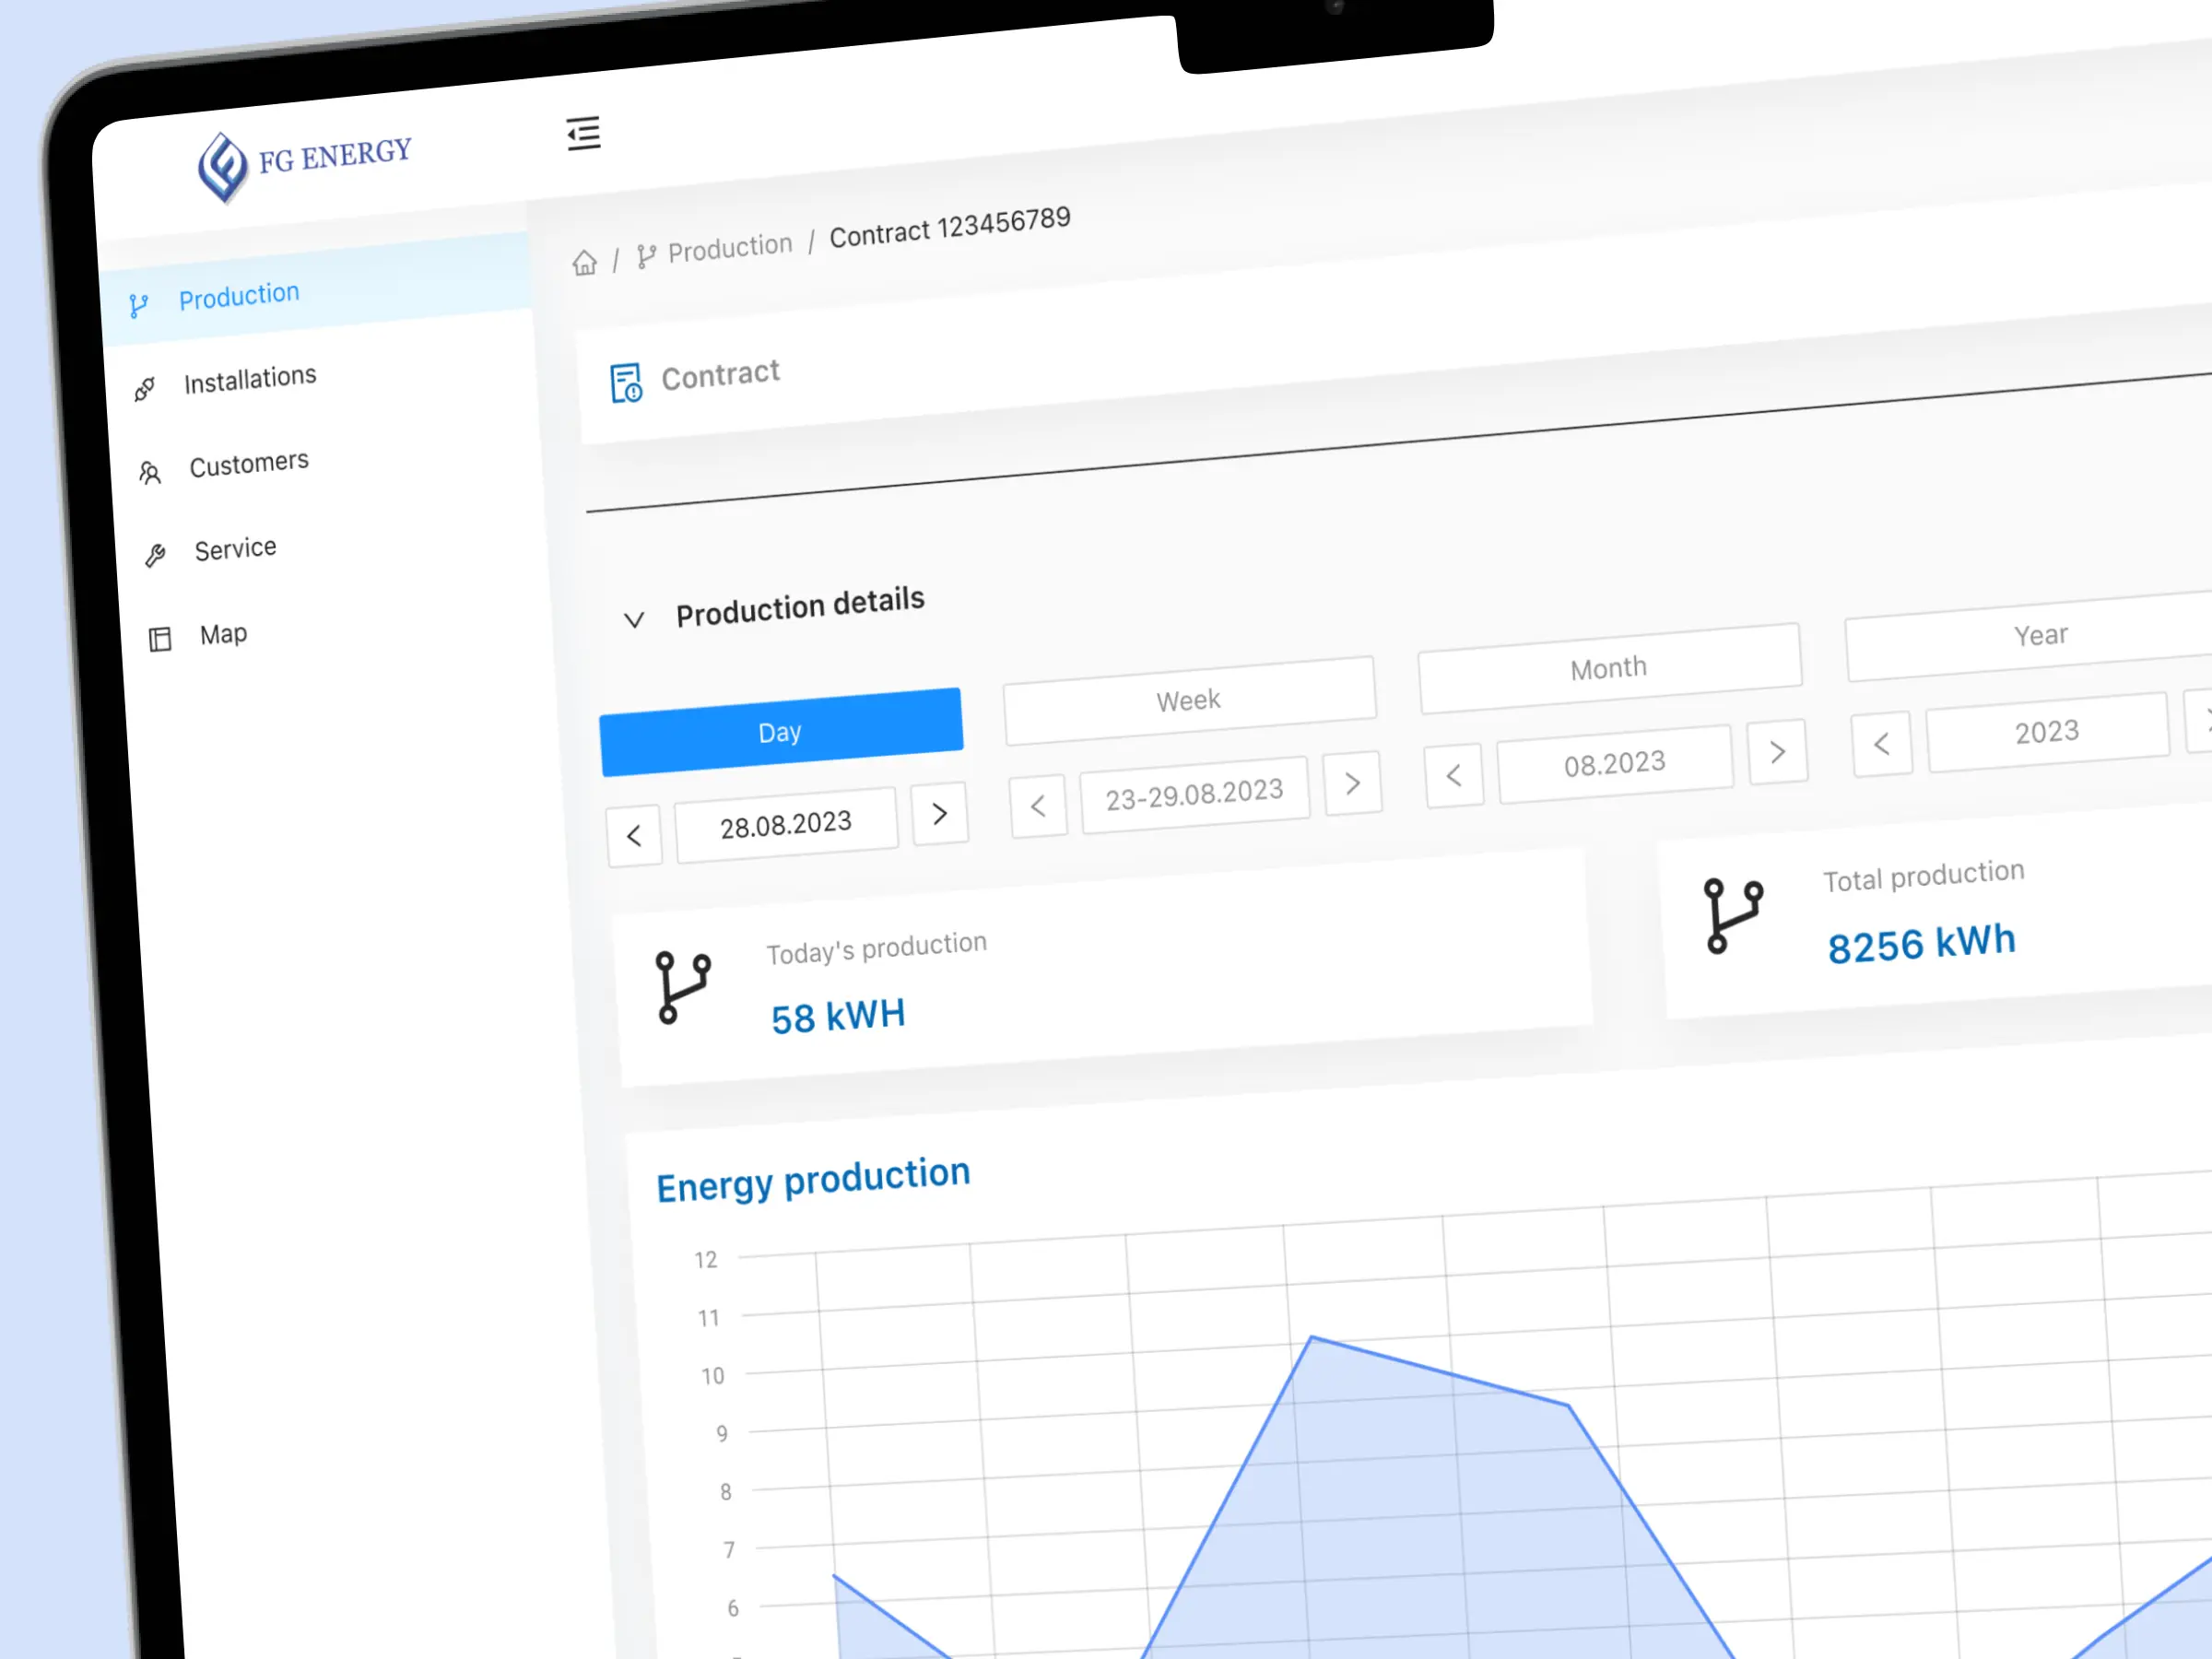Screen dimensions: 2212x1659
Task: Select the Week period button
Action: [1189, 700]
